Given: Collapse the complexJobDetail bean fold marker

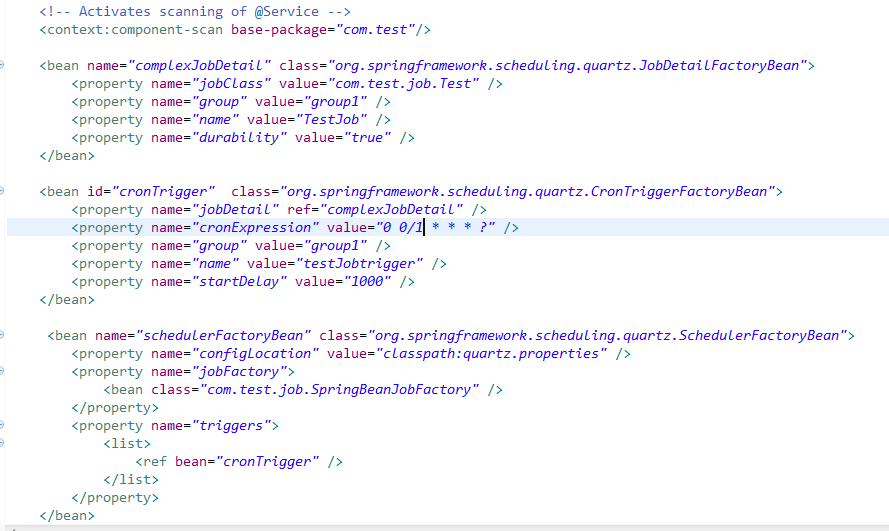Looking at the screenshot, I should (x=2, y=65).
